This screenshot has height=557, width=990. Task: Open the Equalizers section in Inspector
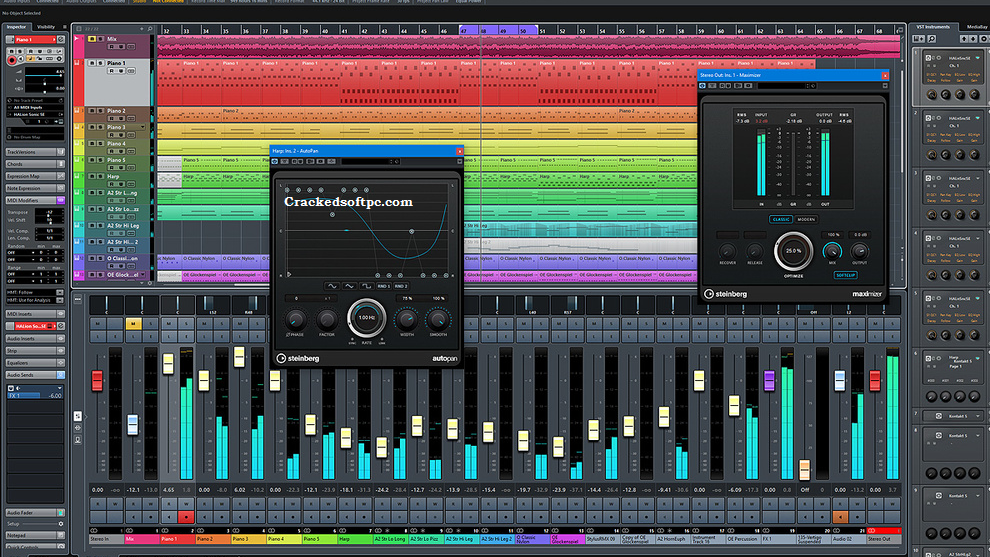(x=35, y=363)
